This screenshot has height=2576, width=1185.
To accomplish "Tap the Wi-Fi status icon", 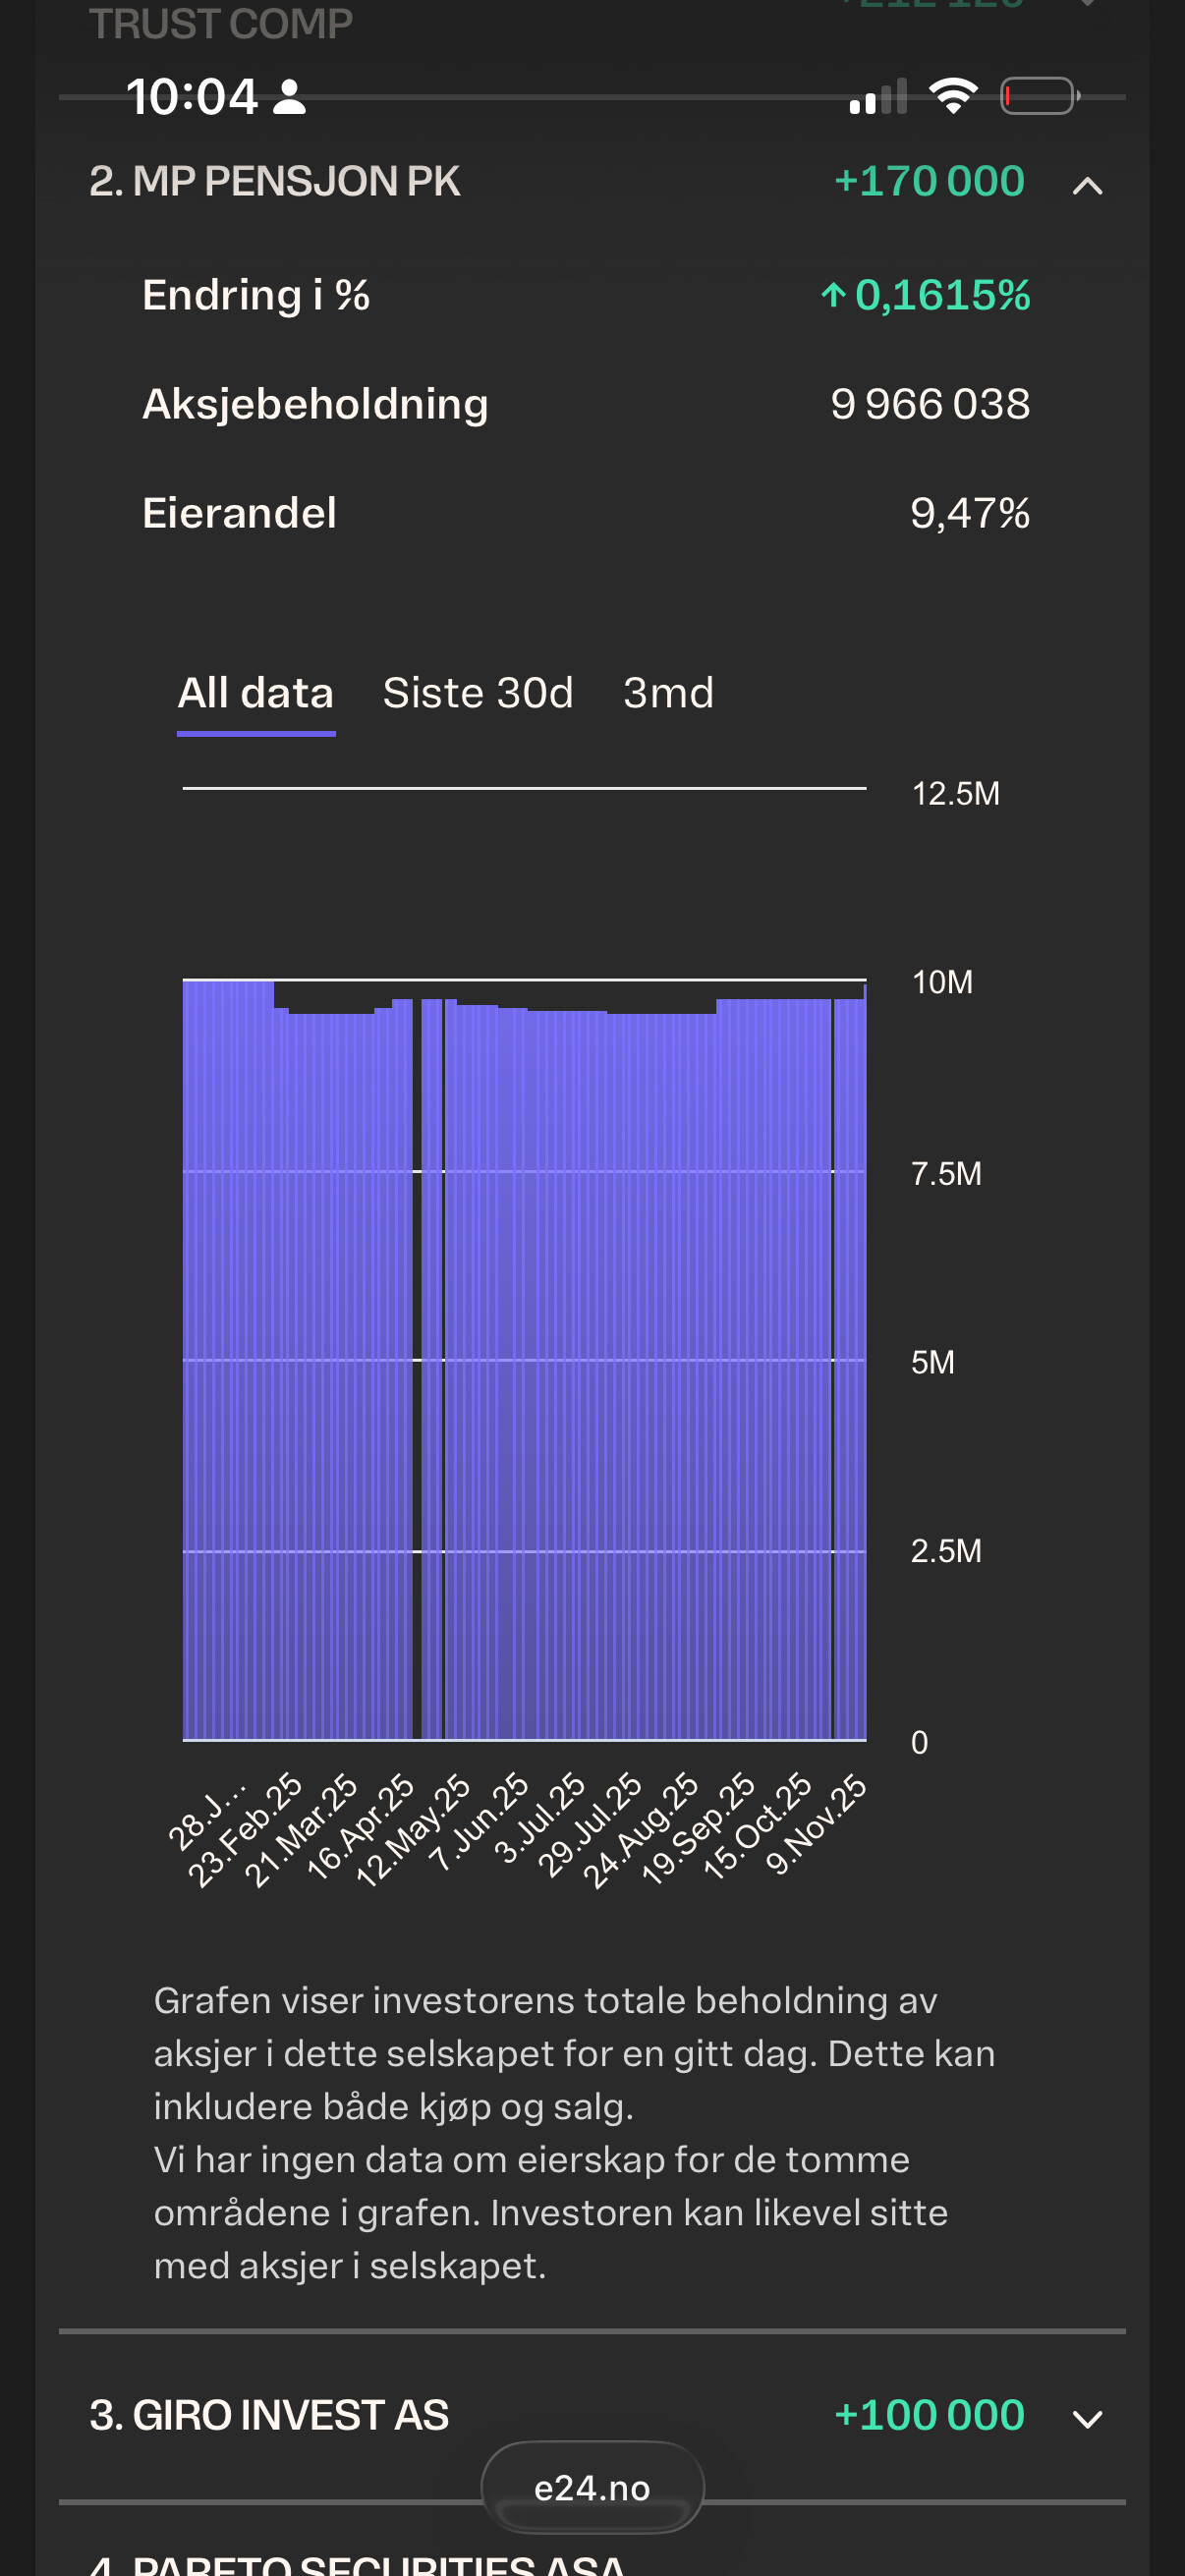I will [x=953, y=96].
